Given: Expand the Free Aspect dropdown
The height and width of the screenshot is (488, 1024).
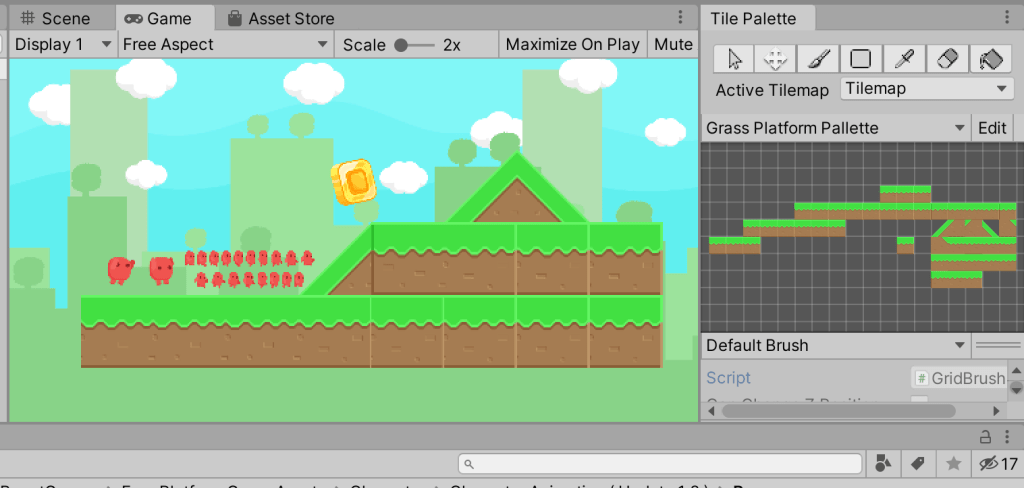Looking at the screenshot, I should [x=225, y=44].
